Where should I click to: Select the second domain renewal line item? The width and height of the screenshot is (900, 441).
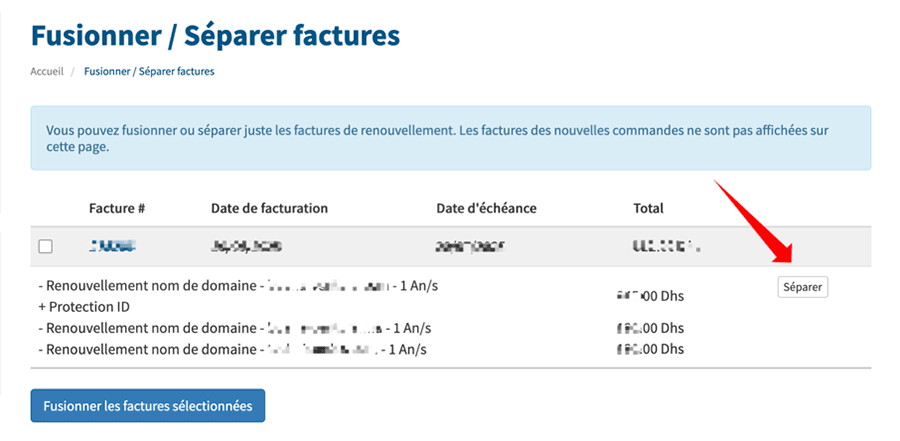click(x=238, y=328)
